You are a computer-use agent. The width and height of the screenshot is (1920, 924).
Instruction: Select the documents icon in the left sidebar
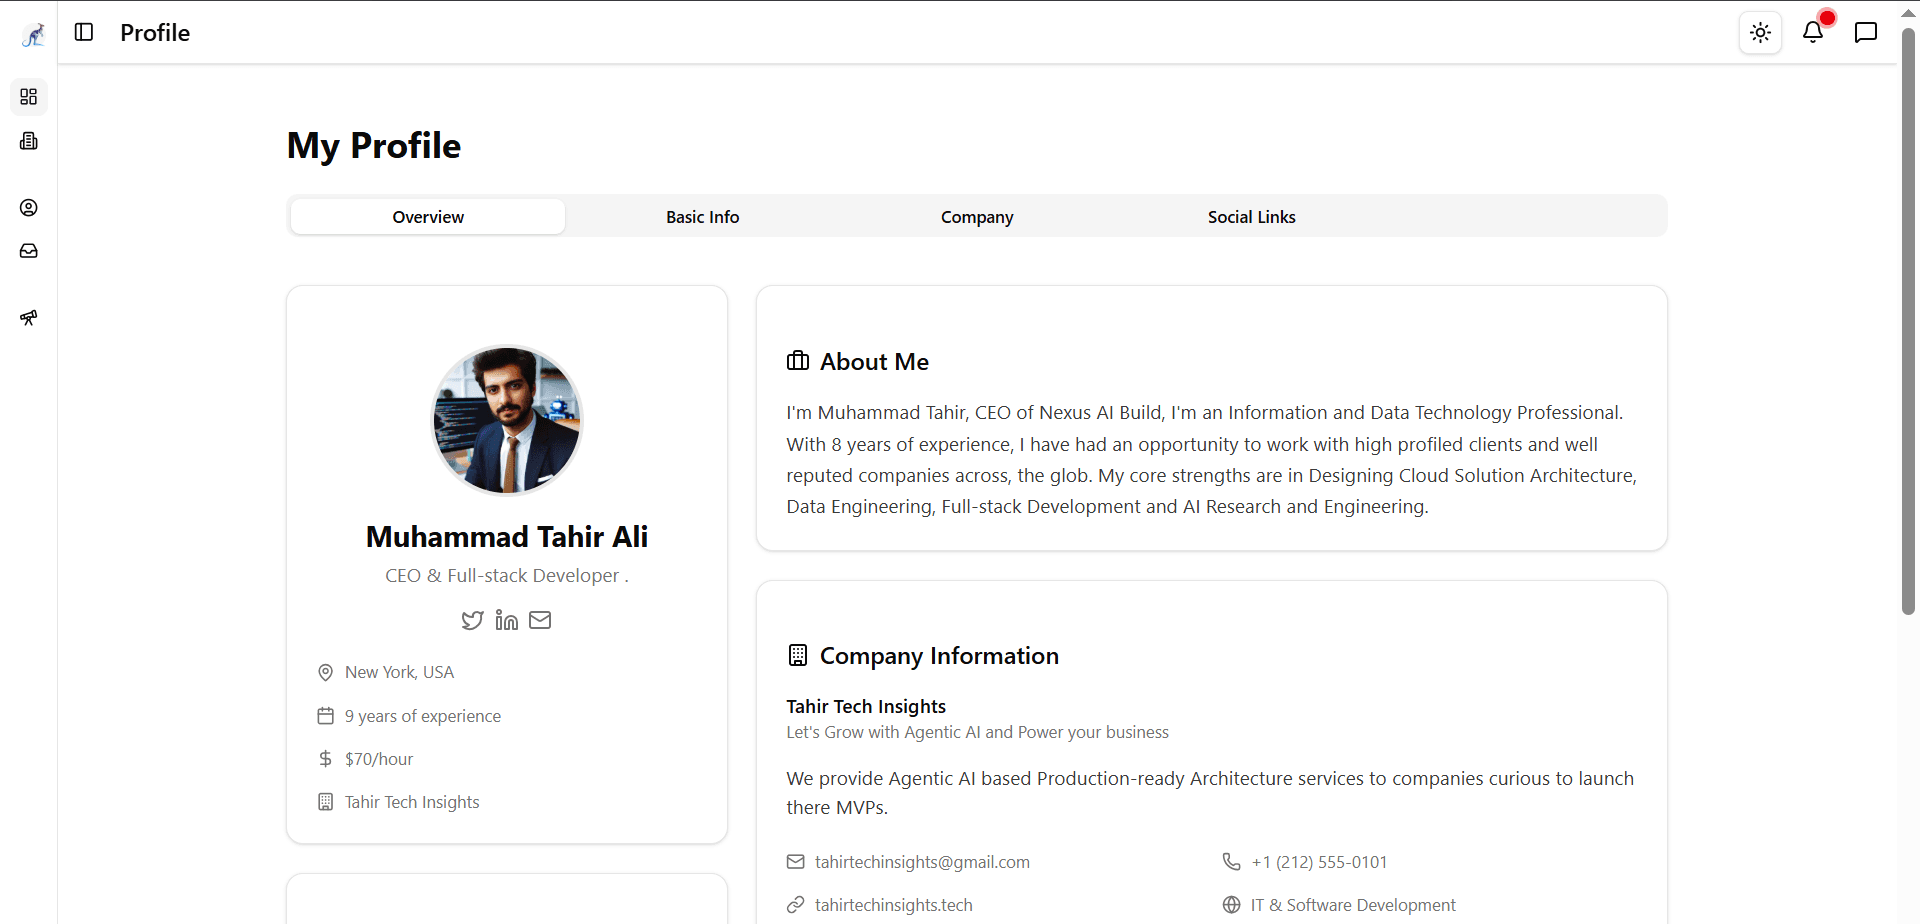coord(28,140)
